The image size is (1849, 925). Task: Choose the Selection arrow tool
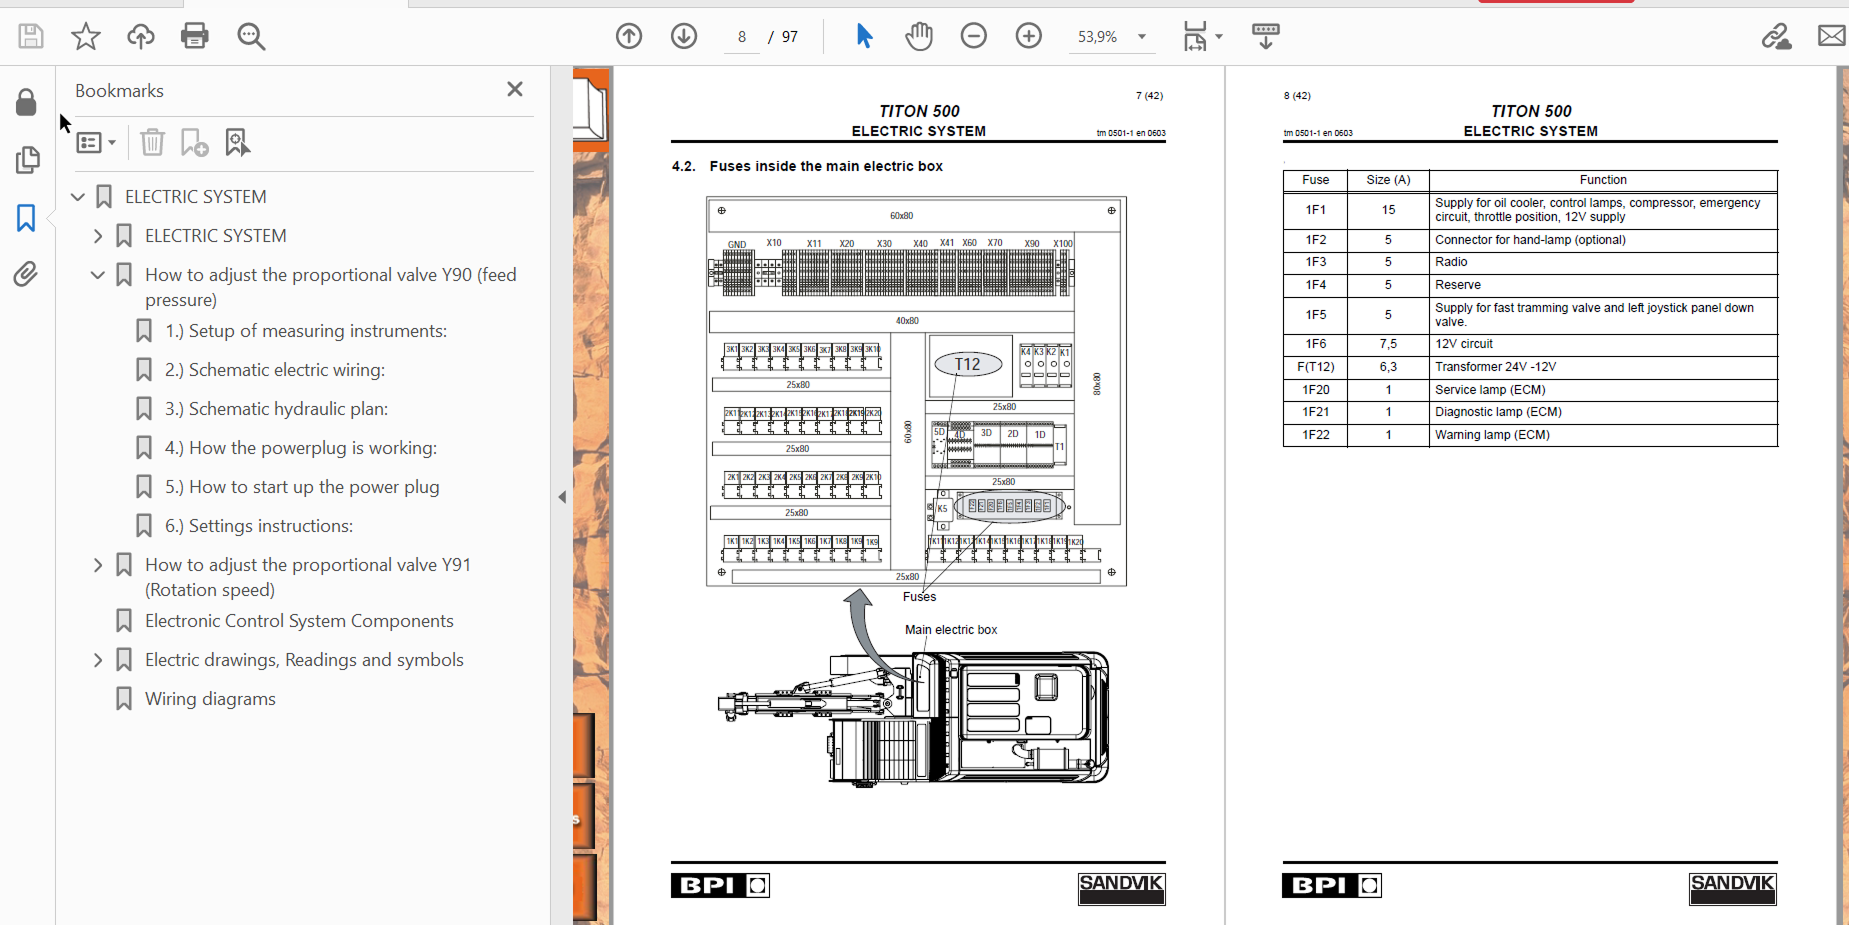tap(865, 37)
